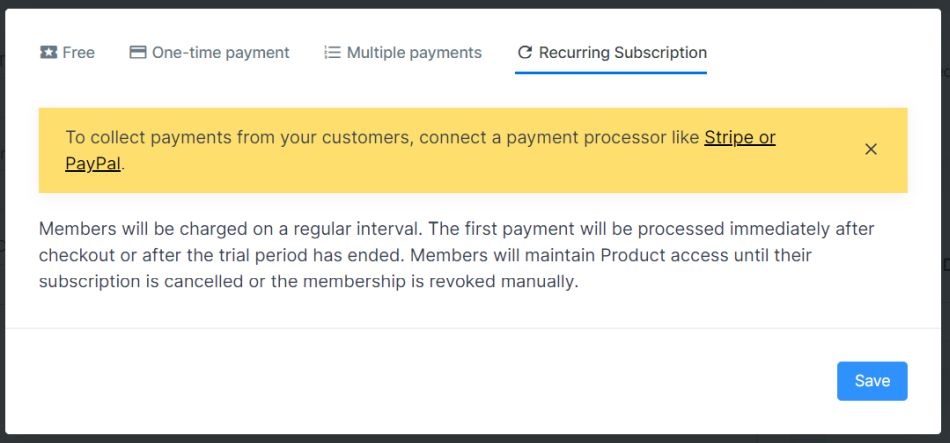Dismiss the yellow payment processor notice

(x=871, y=149)
